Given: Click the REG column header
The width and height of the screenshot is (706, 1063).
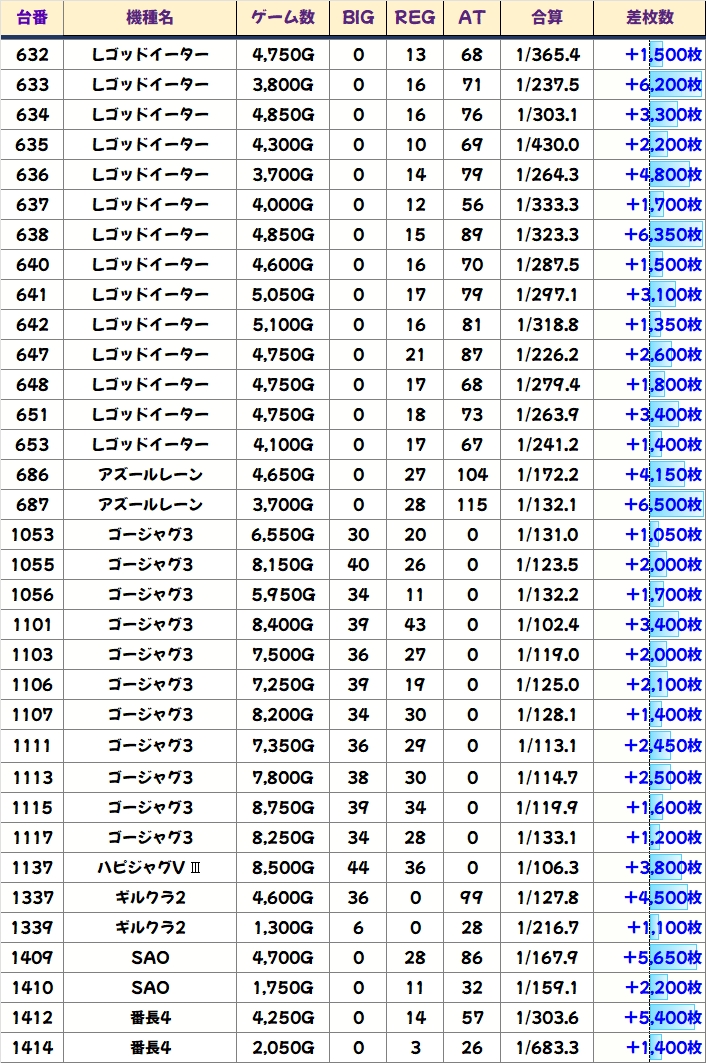Looking at the screenshot, I should pos(415,18).
